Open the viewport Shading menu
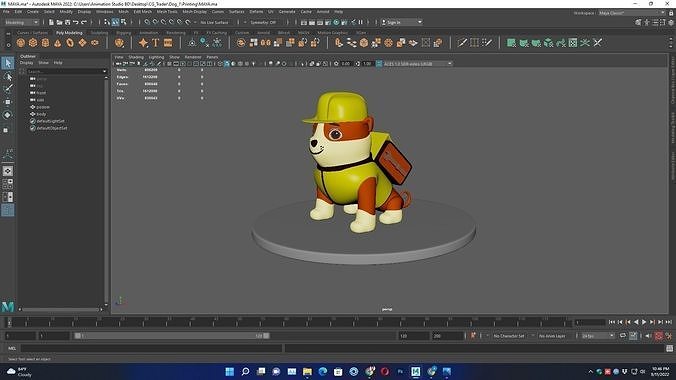 (x=136, y=57)
